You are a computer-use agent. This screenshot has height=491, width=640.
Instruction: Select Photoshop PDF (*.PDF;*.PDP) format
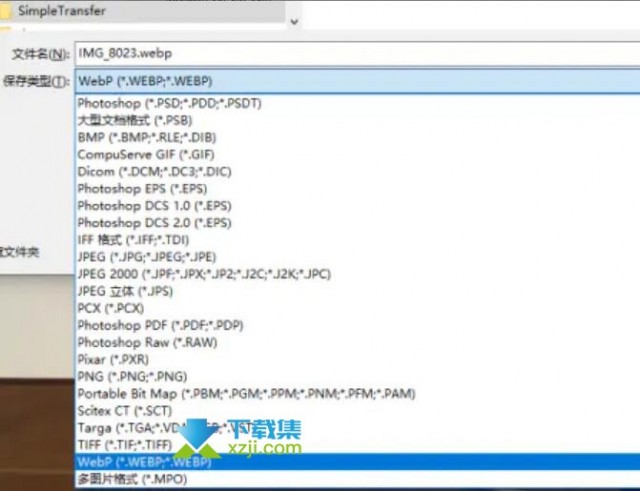point(358,326)
